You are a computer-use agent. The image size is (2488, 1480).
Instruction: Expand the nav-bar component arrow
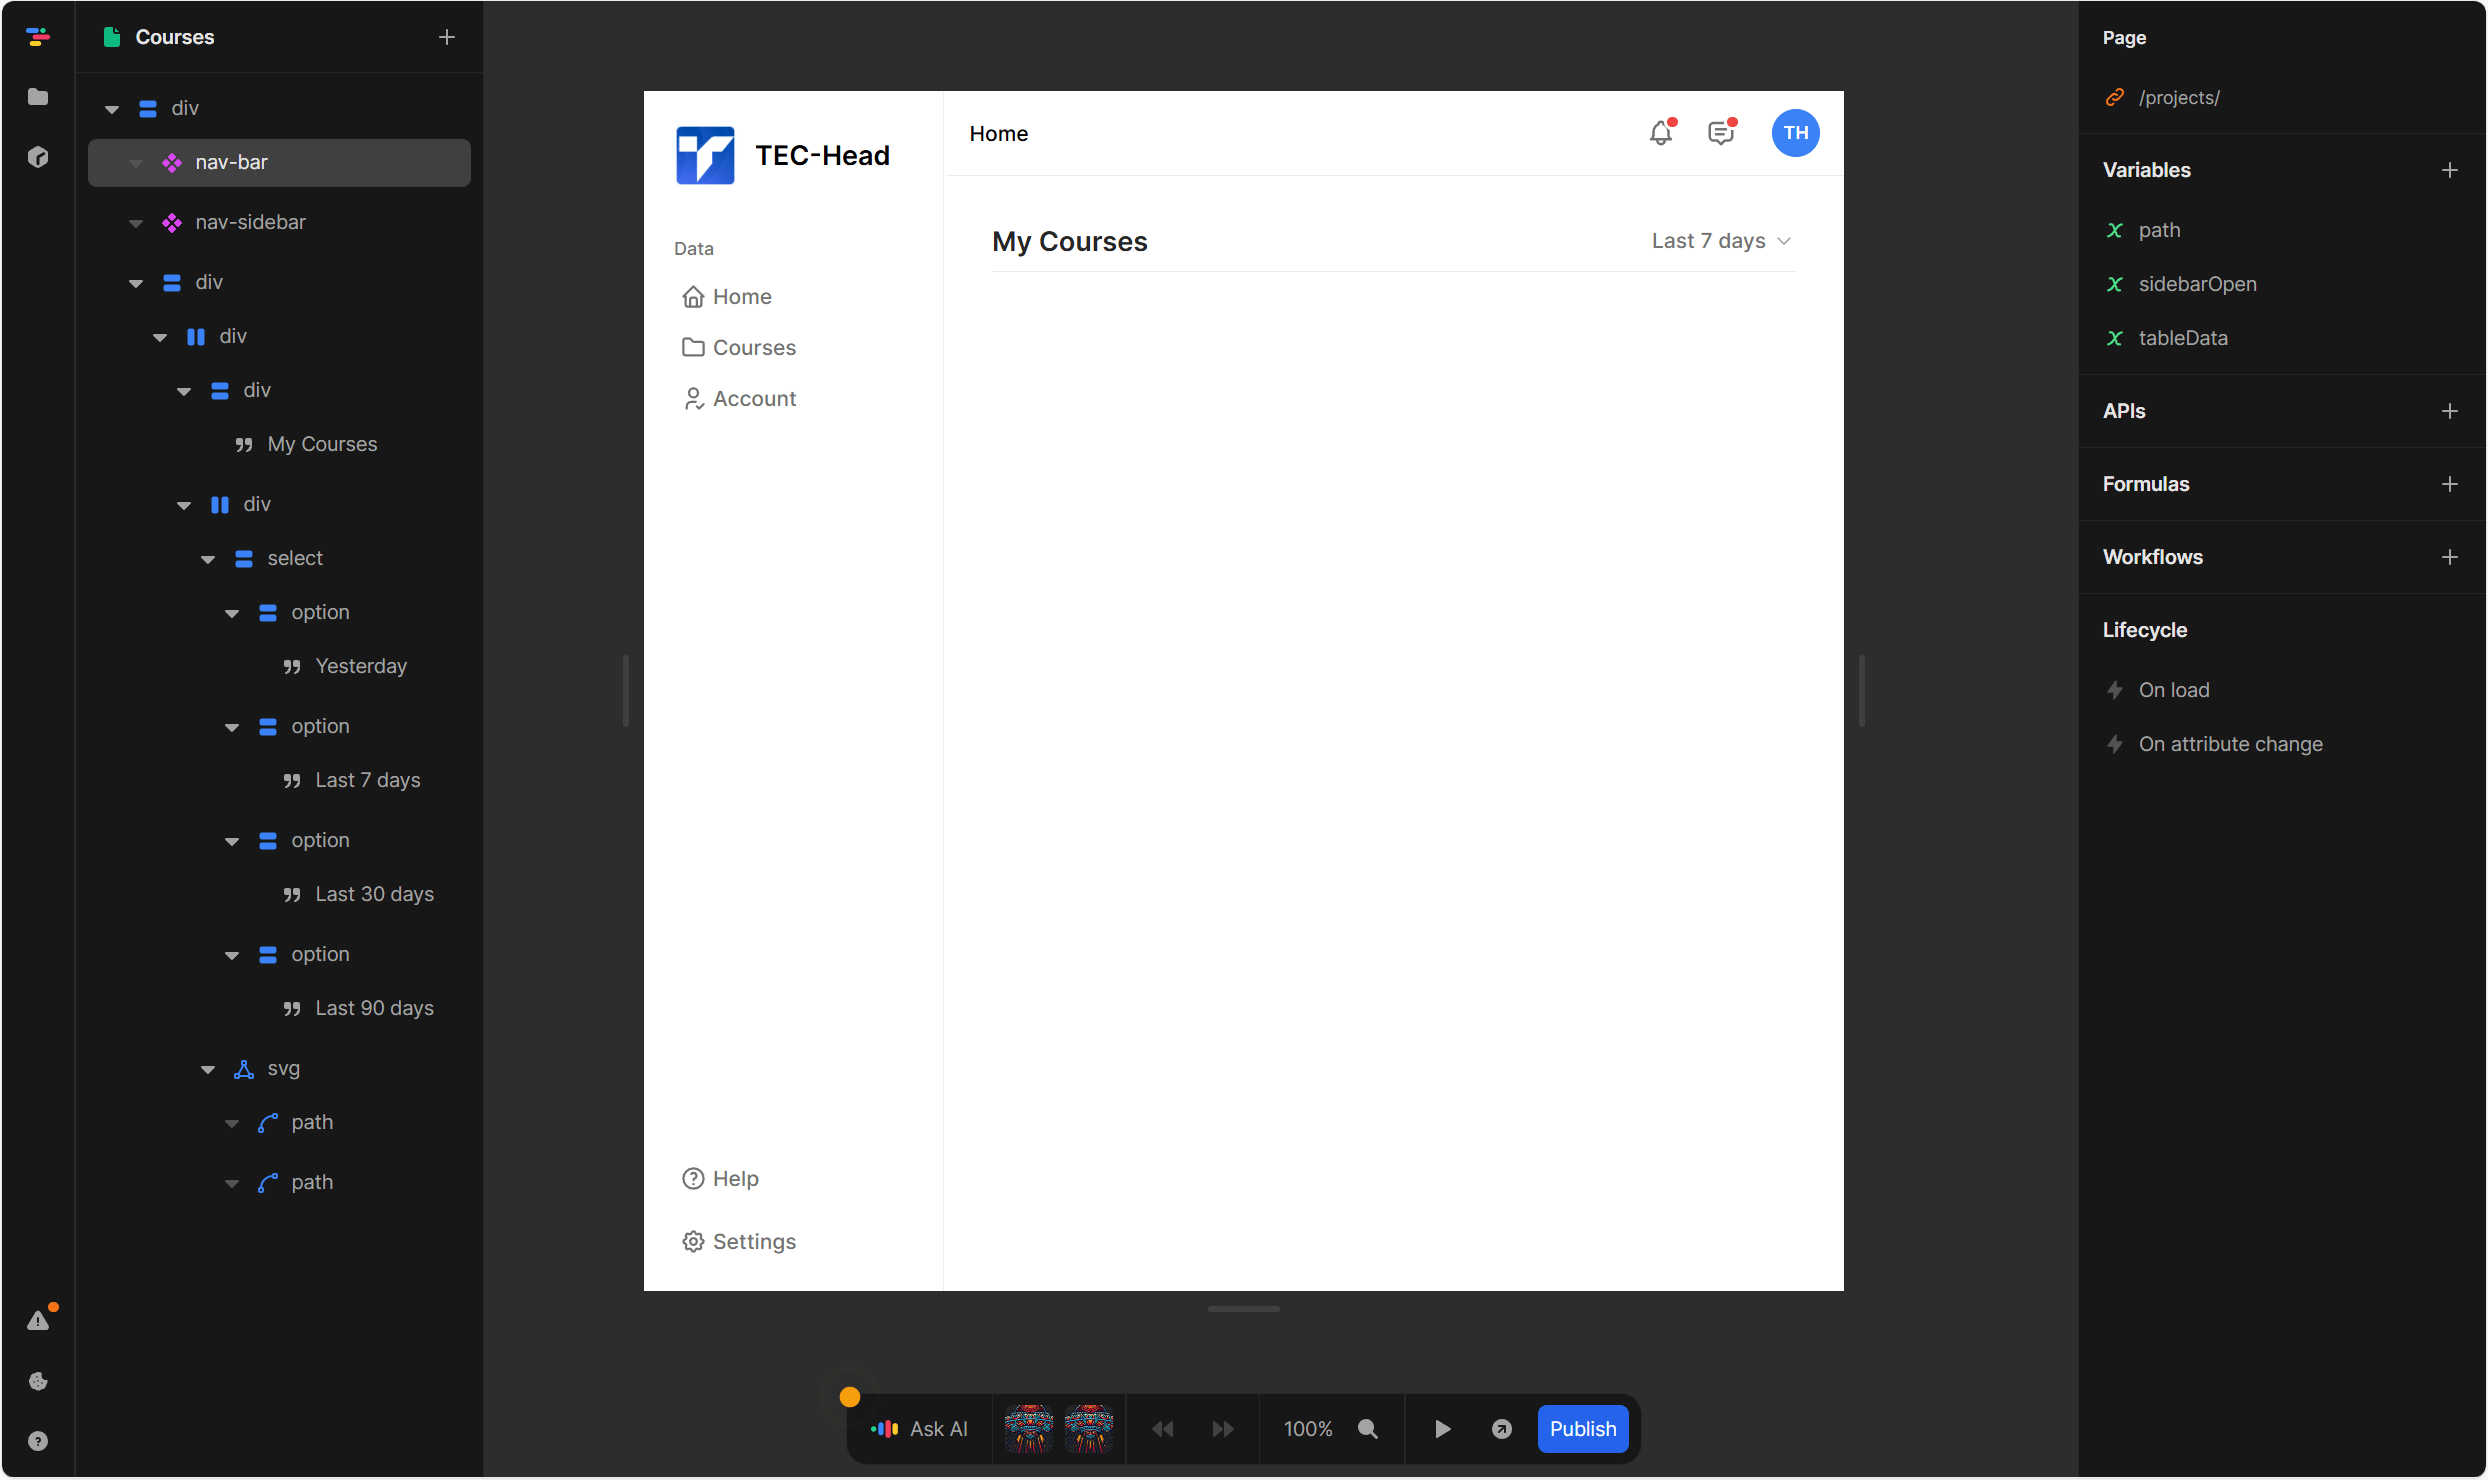(x=136, y=163)
